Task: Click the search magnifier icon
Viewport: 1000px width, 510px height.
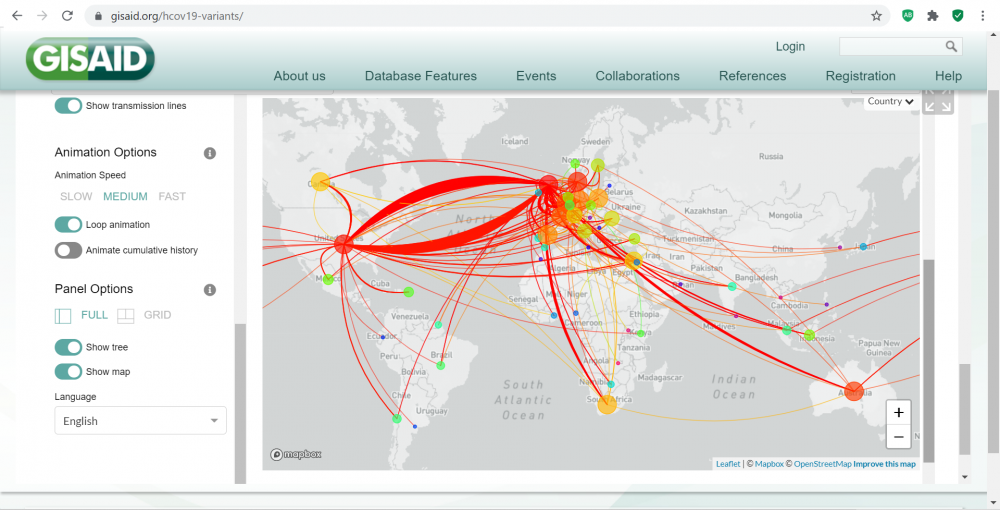Action: click(x=951, y=47)
